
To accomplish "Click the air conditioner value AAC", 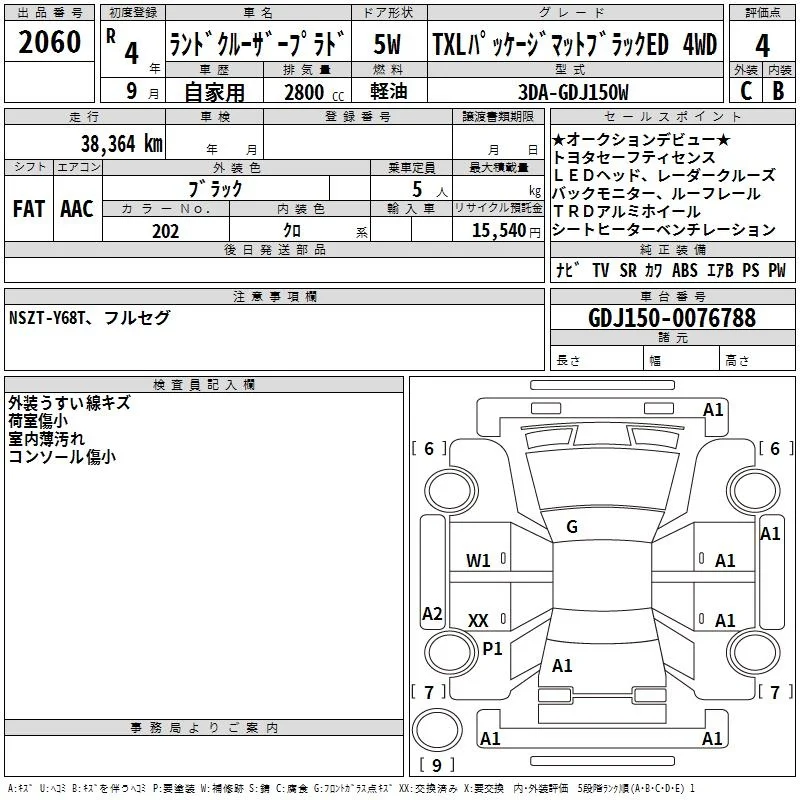I will (77, 209).
